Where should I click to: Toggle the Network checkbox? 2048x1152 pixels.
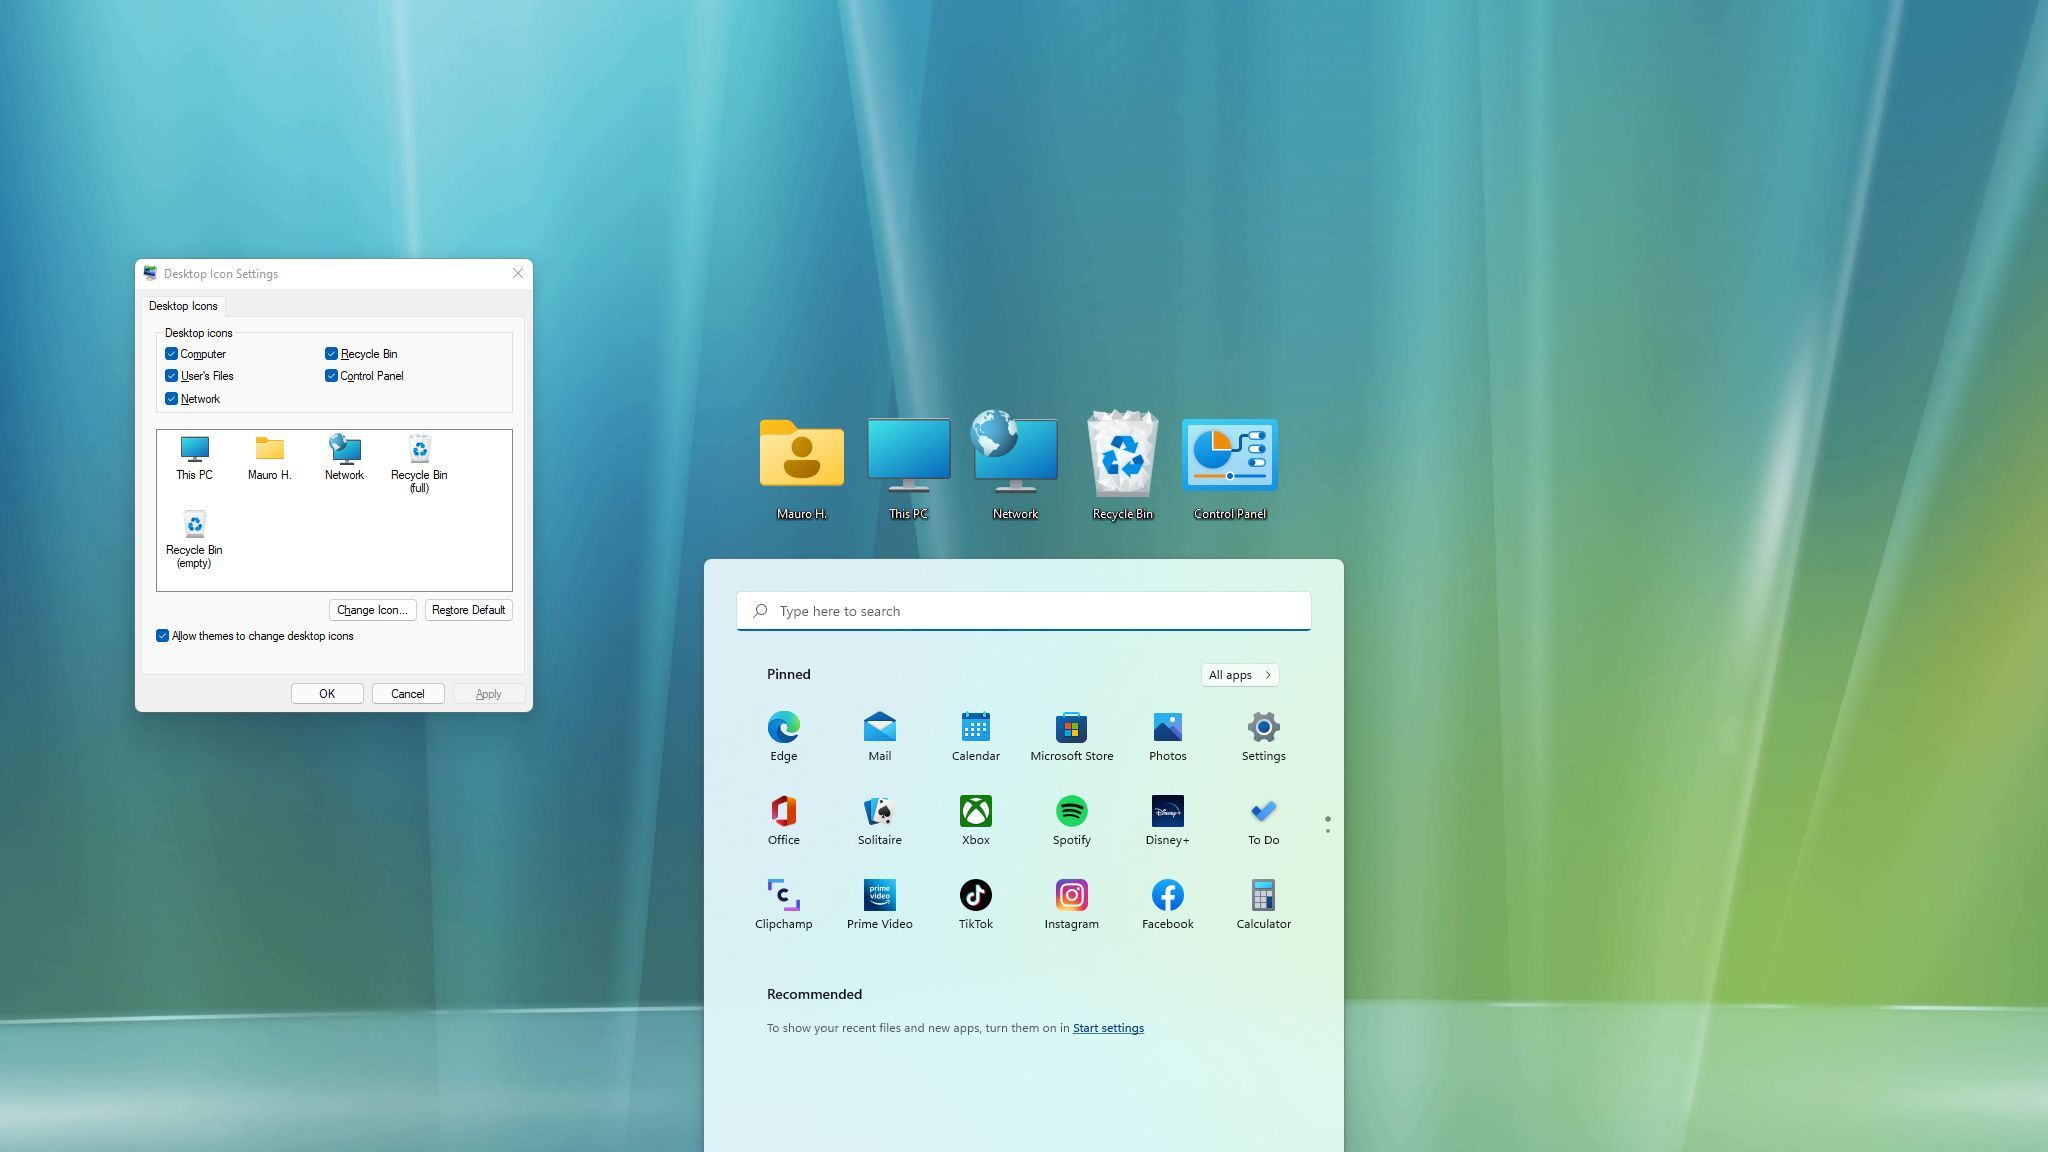pos(172,399)
